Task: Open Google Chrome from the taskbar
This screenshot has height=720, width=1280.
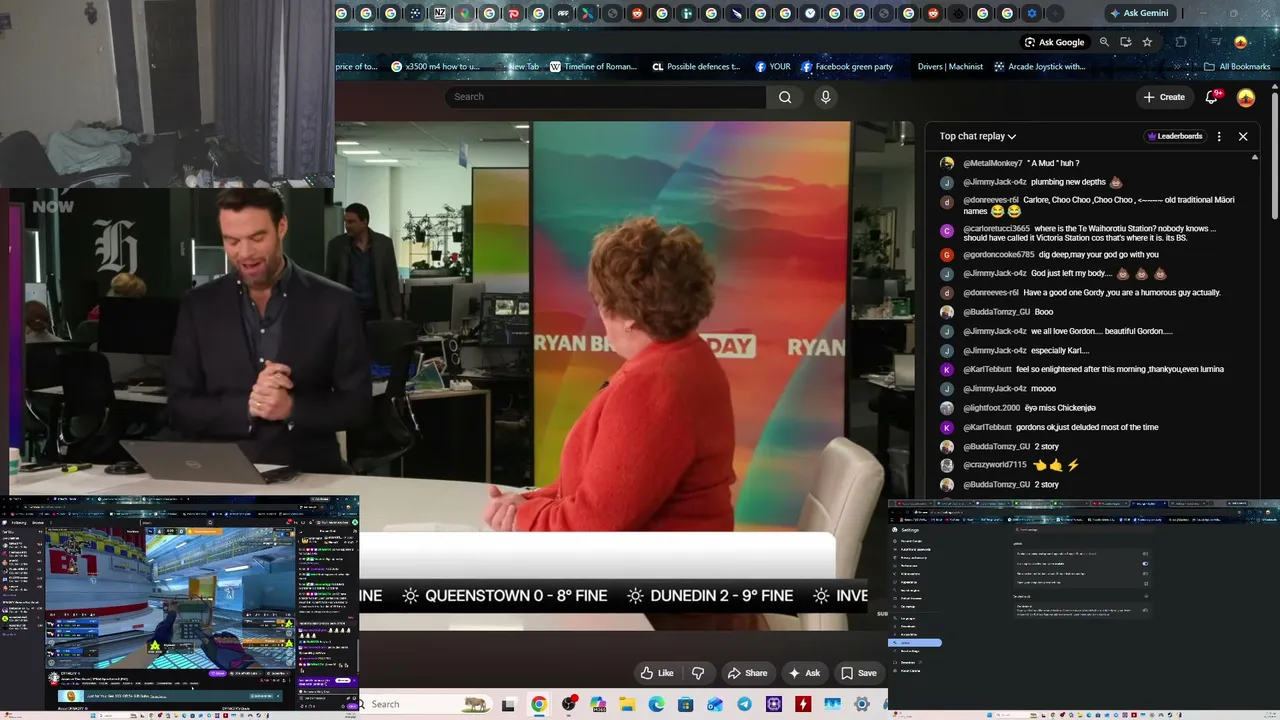Action: click(x=539, y=705)
